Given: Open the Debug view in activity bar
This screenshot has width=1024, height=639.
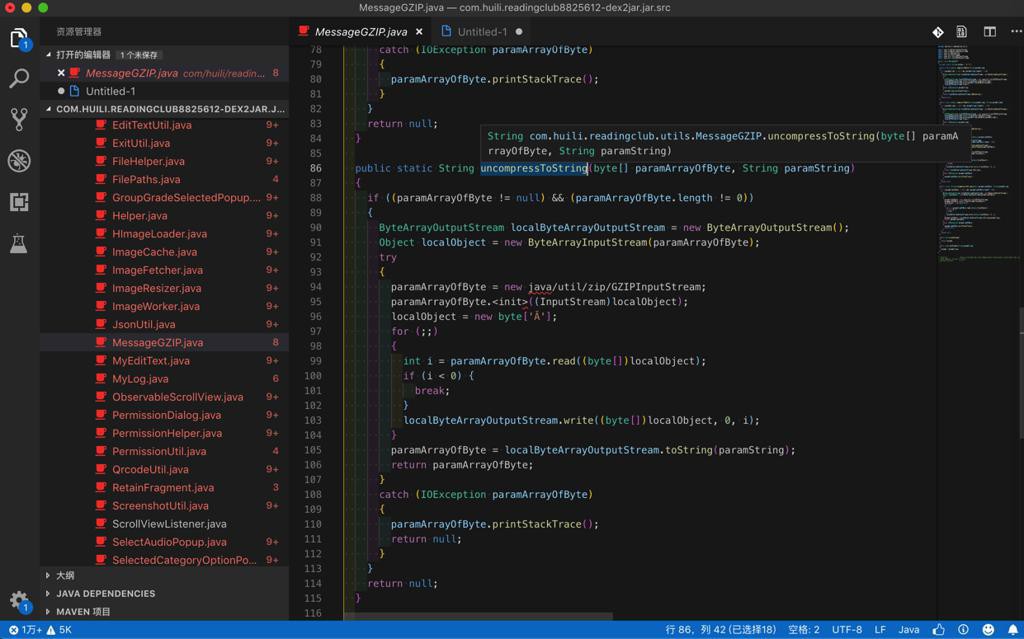Looking at the screenshot, I should [19, 161].
